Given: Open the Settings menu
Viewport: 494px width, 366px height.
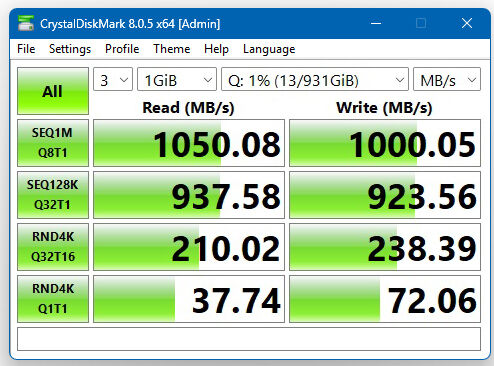Looking at the screenshot, I should click(x=70, y=49).
